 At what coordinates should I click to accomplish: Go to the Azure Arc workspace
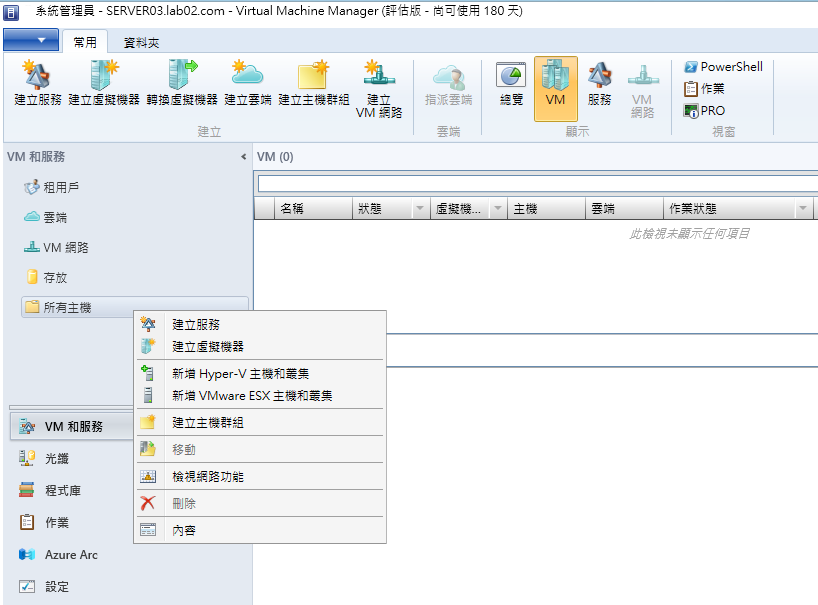(71, 554)
